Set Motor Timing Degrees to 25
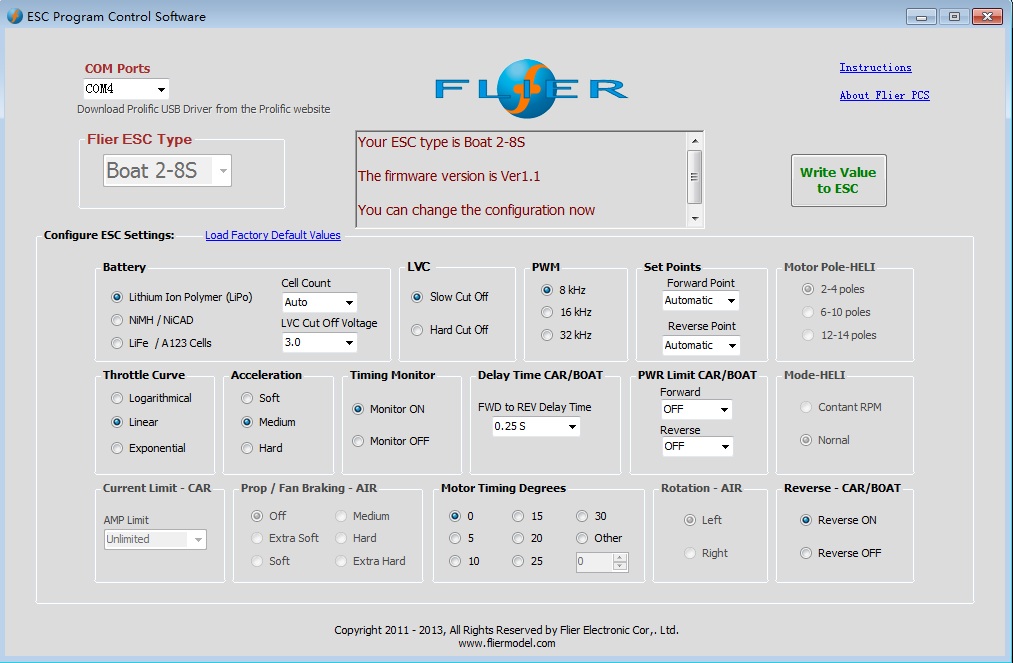Viewport: 1013px width, 663px height. coord(527,561)
